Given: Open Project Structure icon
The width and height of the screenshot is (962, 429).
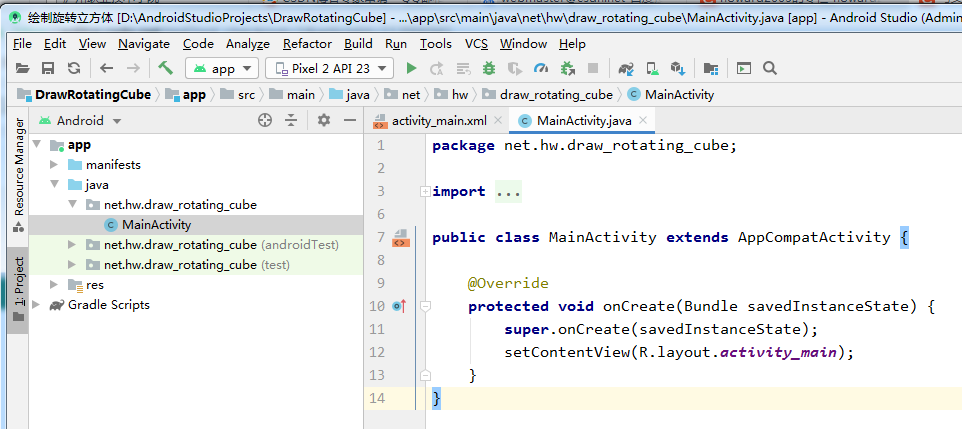Looking at the screenshot, I should [710, 68].
